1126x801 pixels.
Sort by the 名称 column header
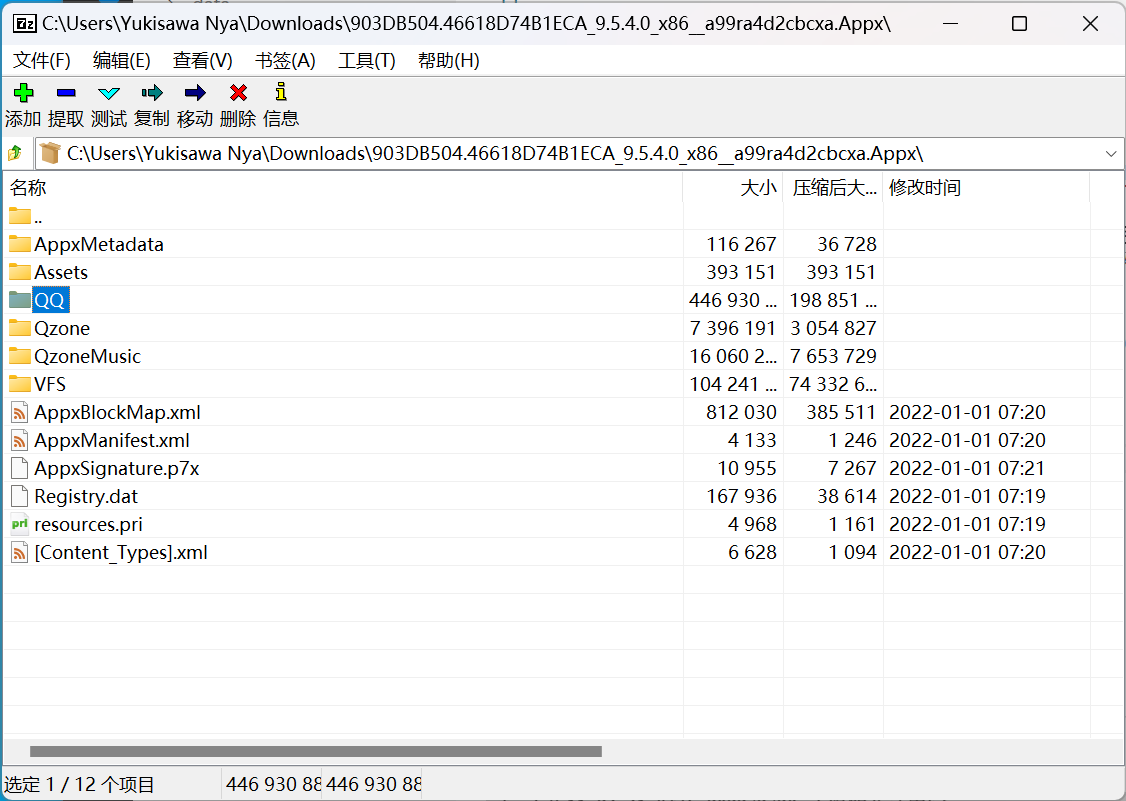(28, 188)
